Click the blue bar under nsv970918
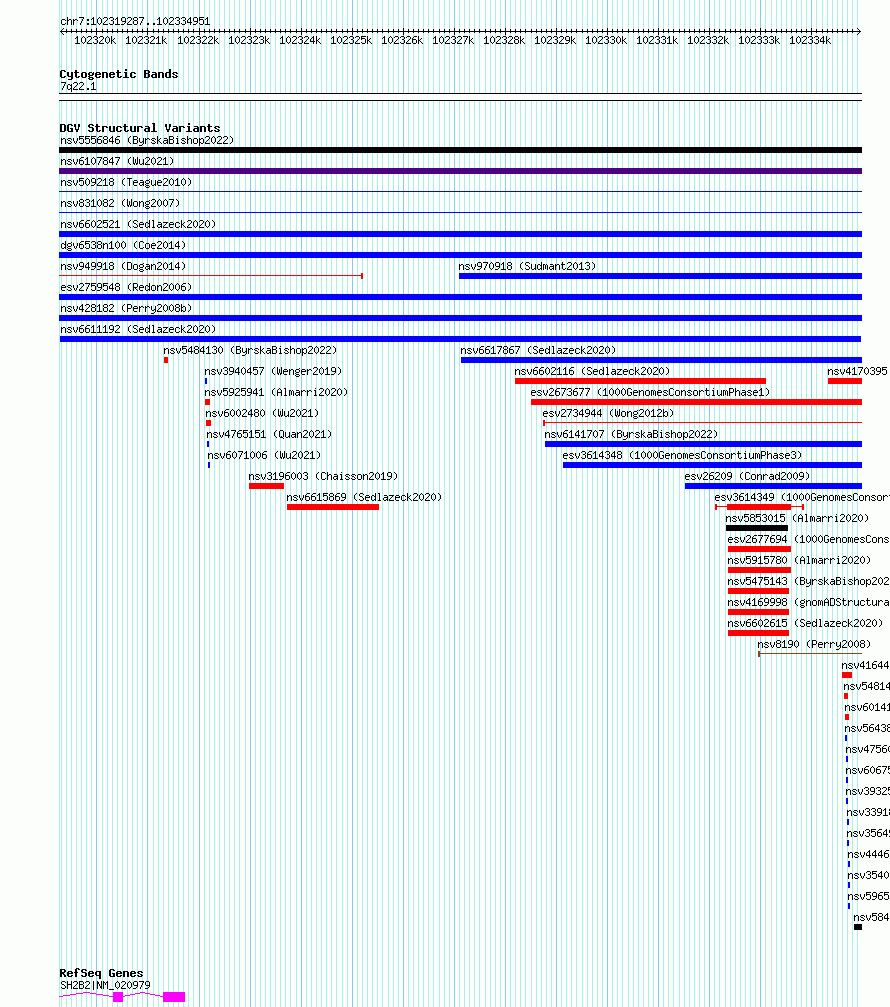 (660, 276)
